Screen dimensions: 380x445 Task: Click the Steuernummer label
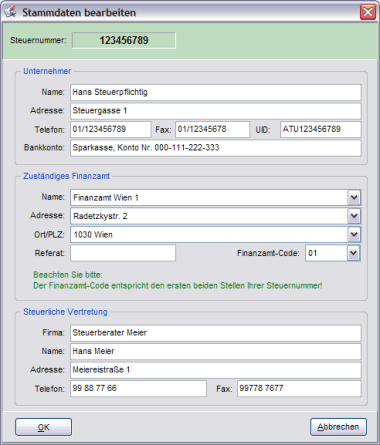pos(38,40)
